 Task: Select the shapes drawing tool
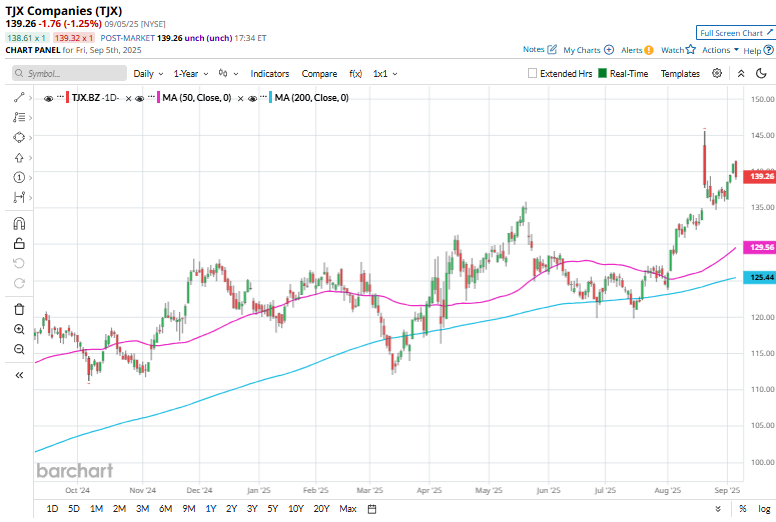pos(19,137)
